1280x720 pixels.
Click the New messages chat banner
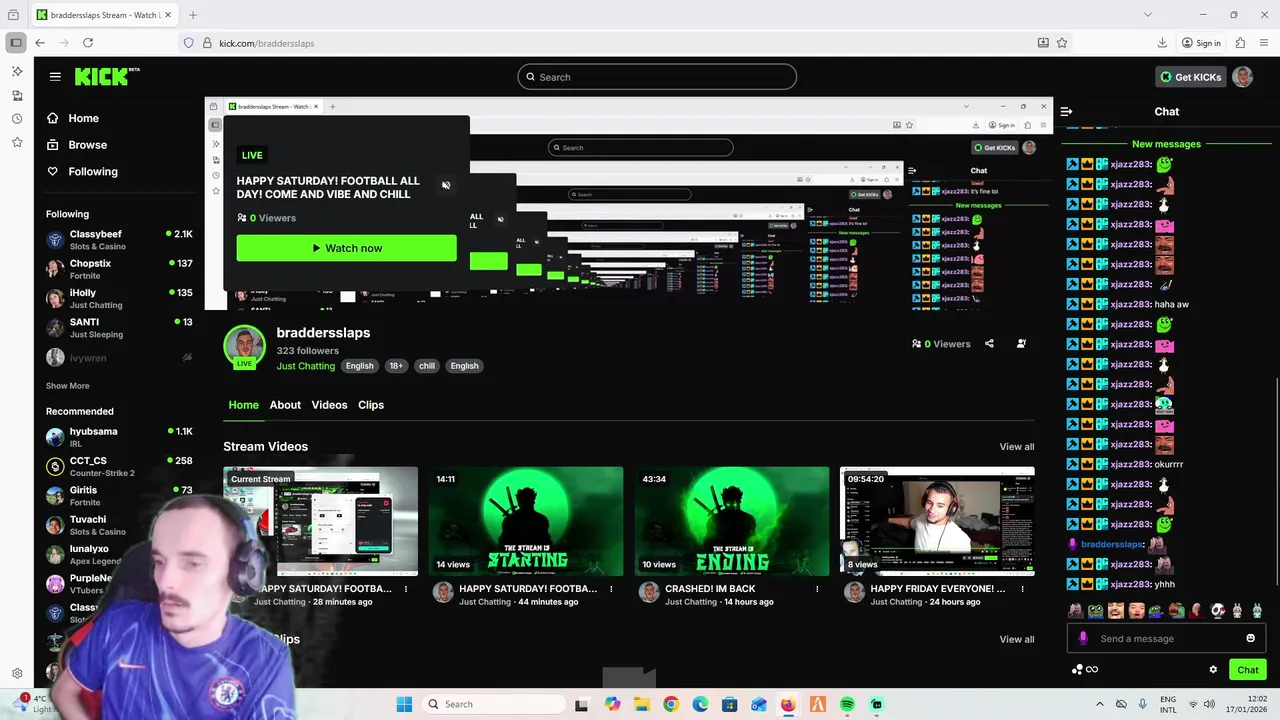pos(1166,144)
